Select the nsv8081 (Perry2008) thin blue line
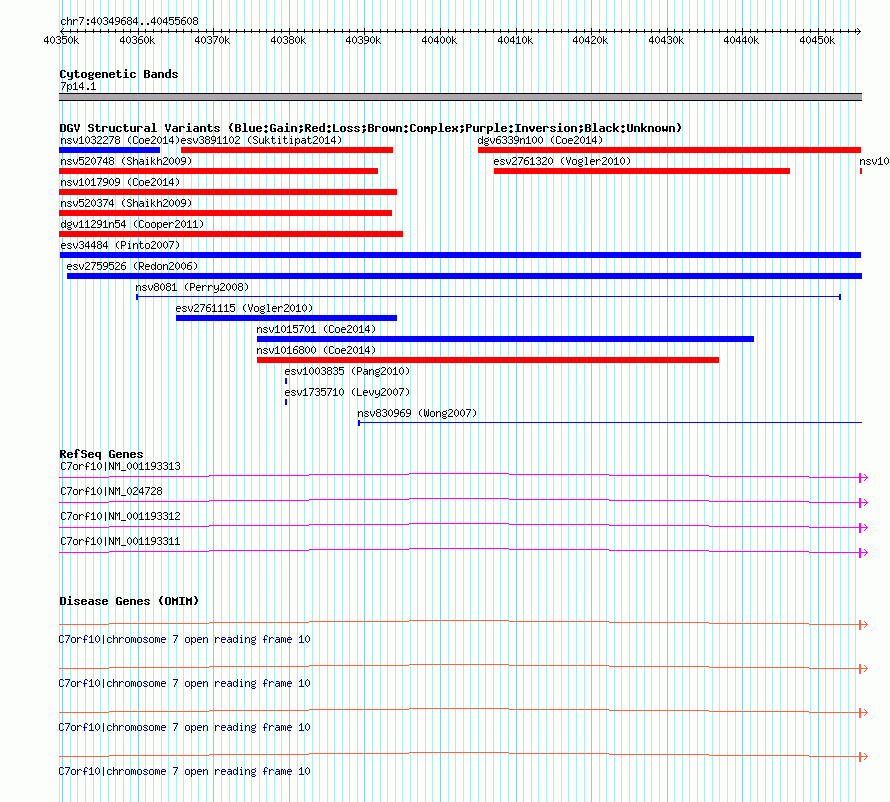Screen dimensions: 890x802 (488, 297)
